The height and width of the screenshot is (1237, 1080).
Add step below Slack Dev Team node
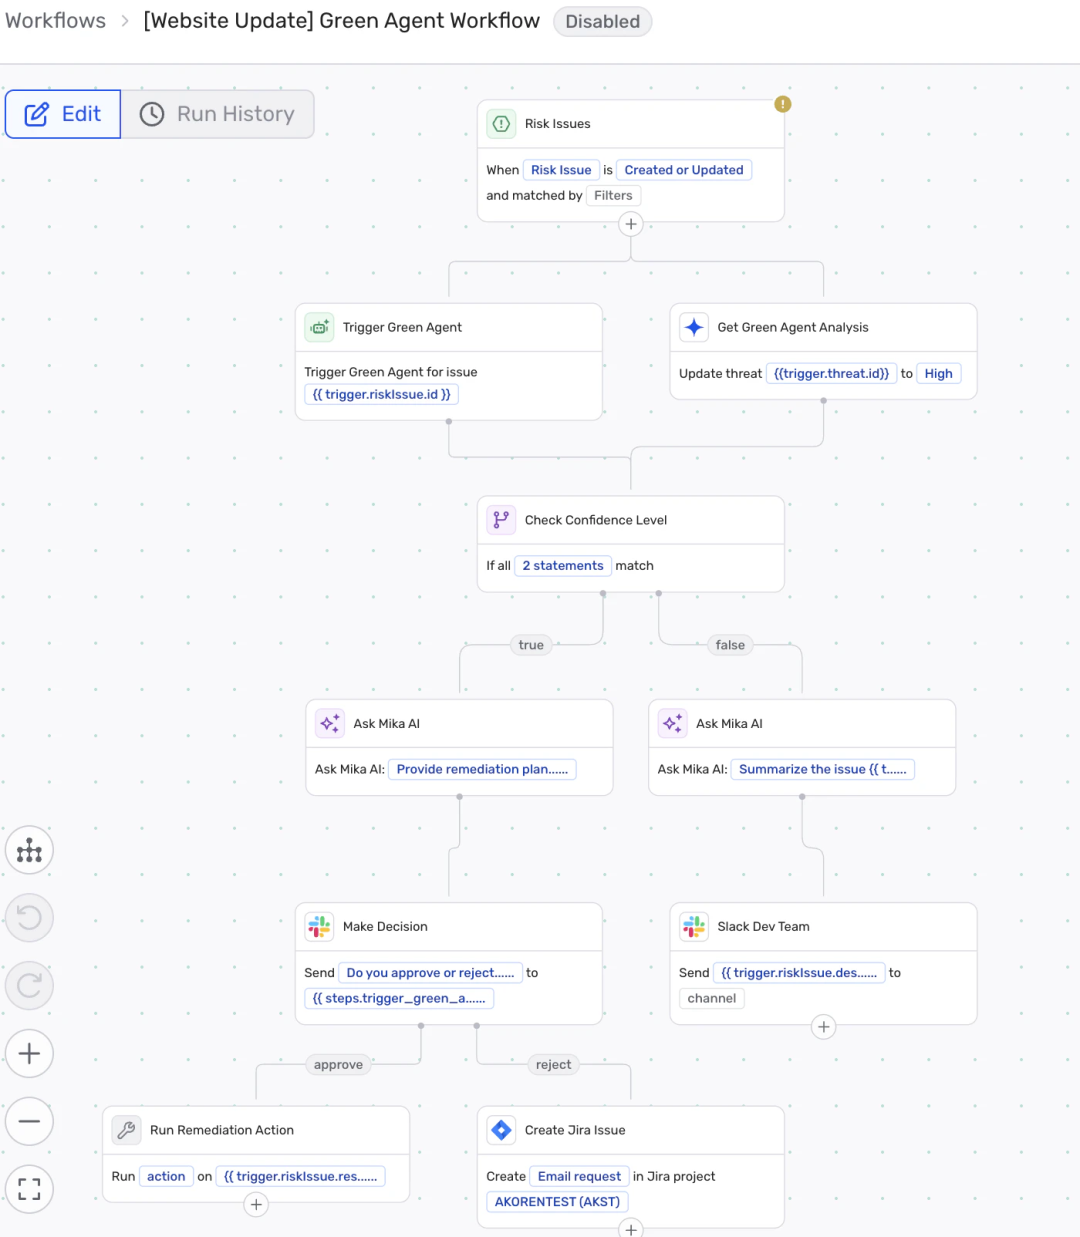(x=823, y=1027)
